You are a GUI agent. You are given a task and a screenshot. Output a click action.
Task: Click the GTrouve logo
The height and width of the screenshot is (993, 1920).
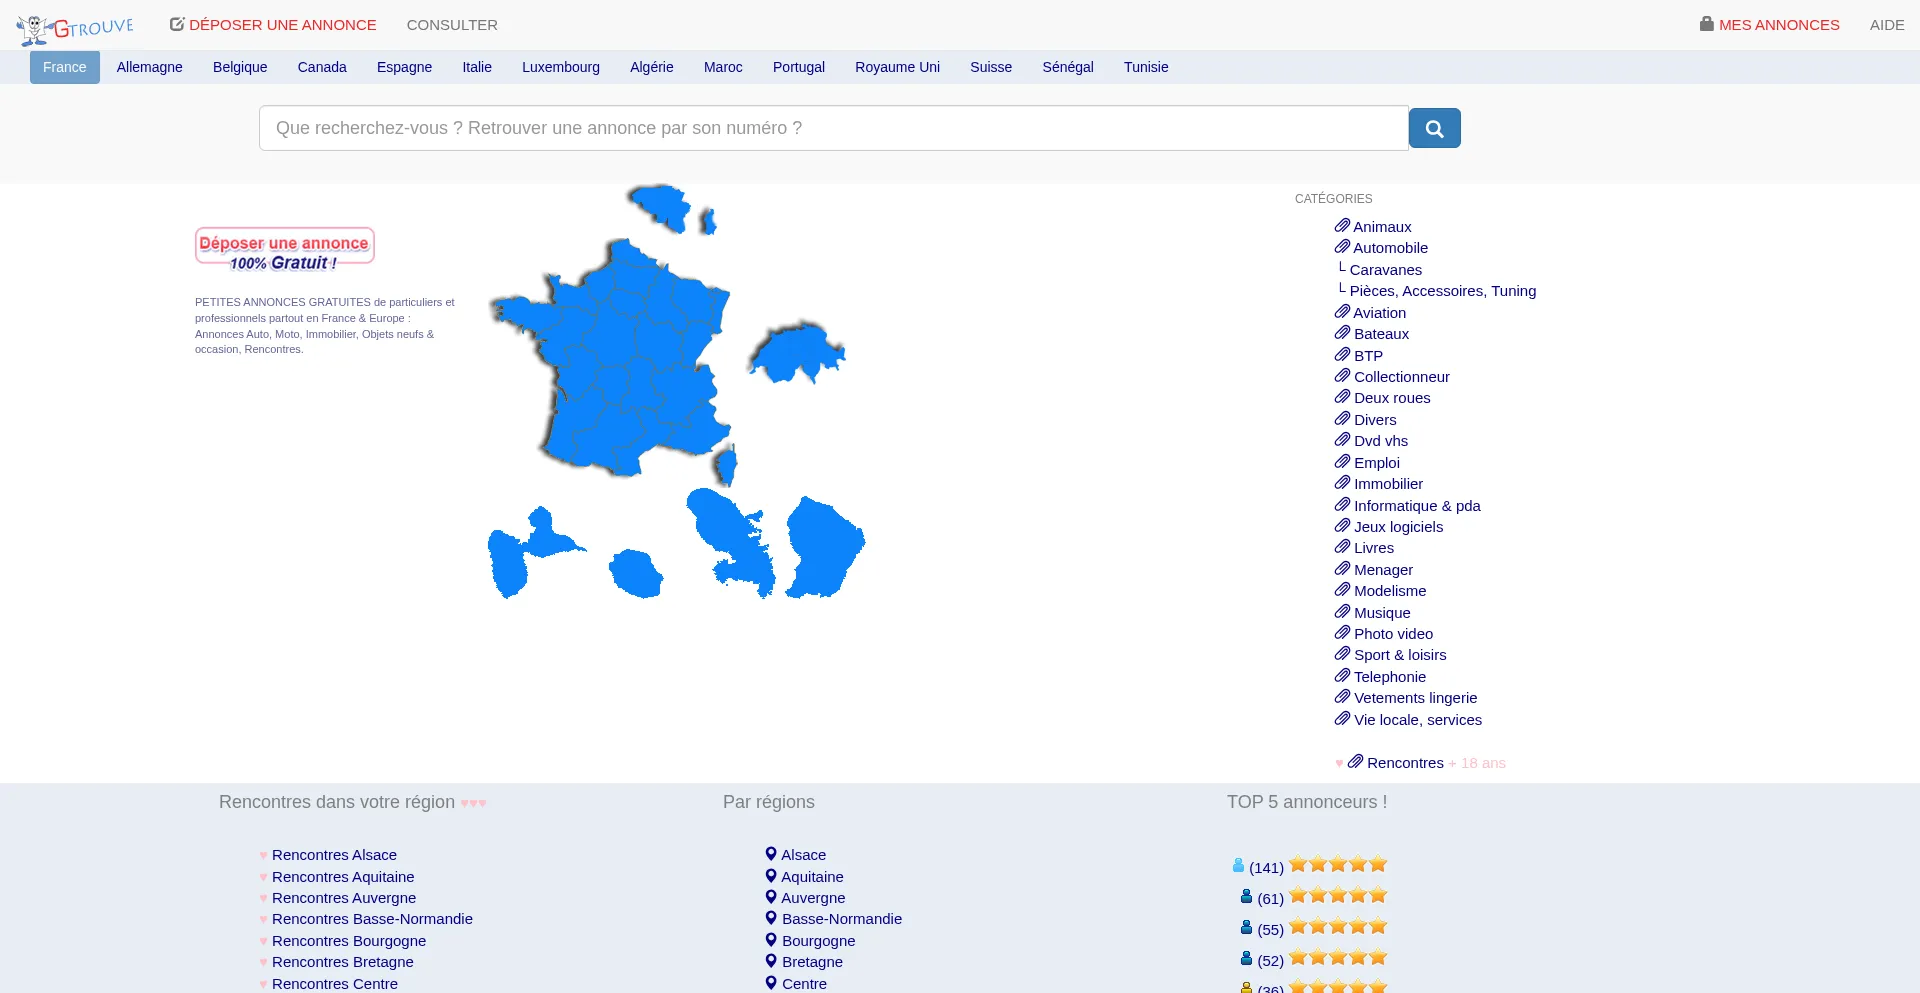point(75,28)
